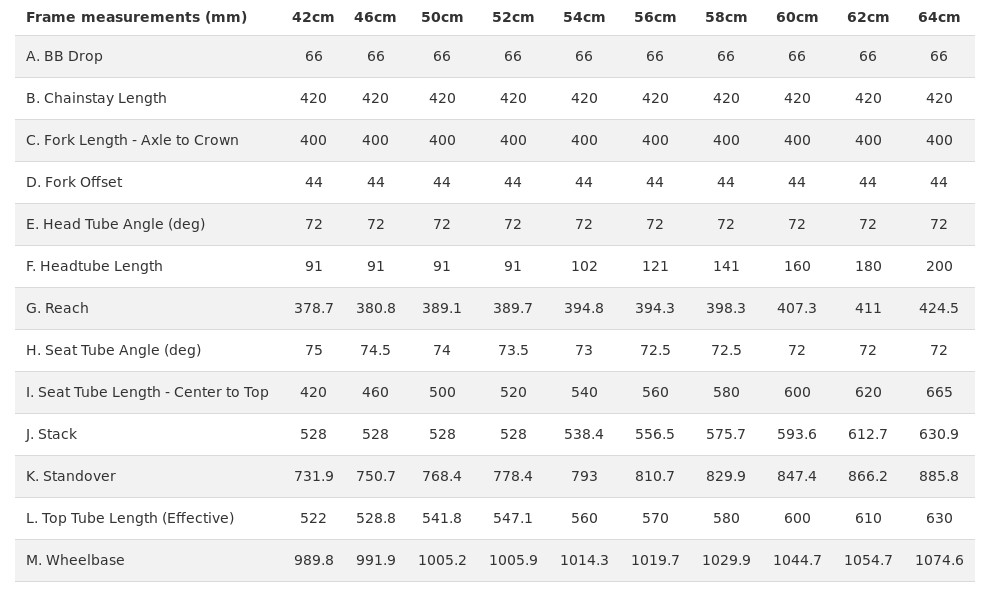Select 'I. Seat Tube Length - Center to Top'
Viewport: 996px width, 598px height.
[147, 392]
